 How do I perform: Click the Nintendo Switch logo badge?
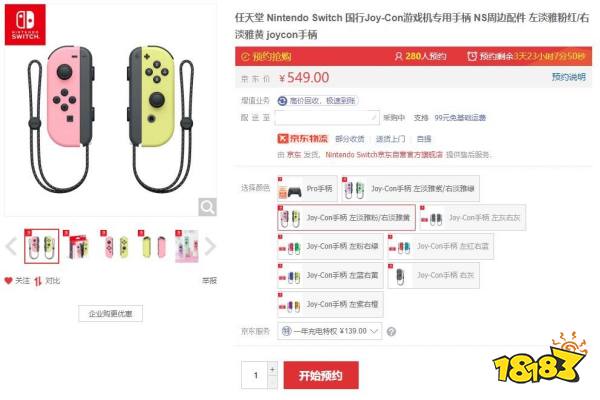point(25,25)
